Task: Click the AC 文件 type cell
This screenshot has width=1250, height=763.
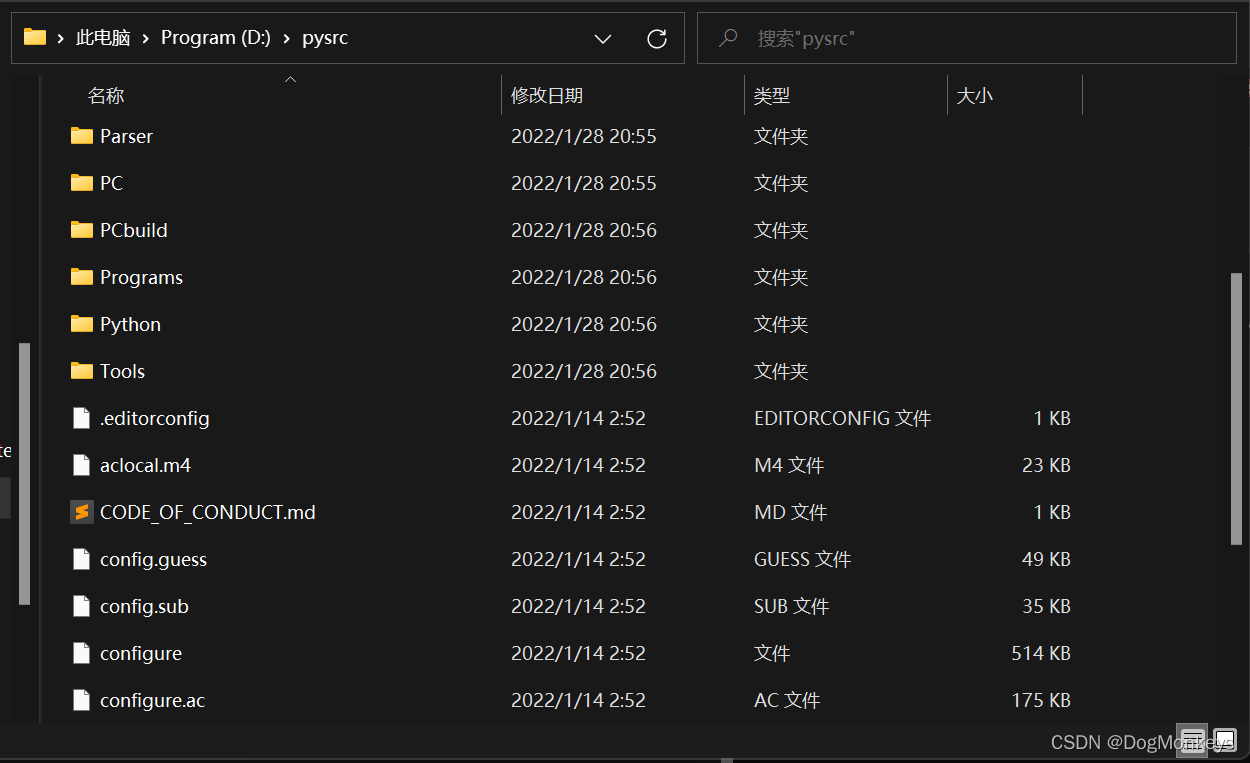Action: pos(787,700)
